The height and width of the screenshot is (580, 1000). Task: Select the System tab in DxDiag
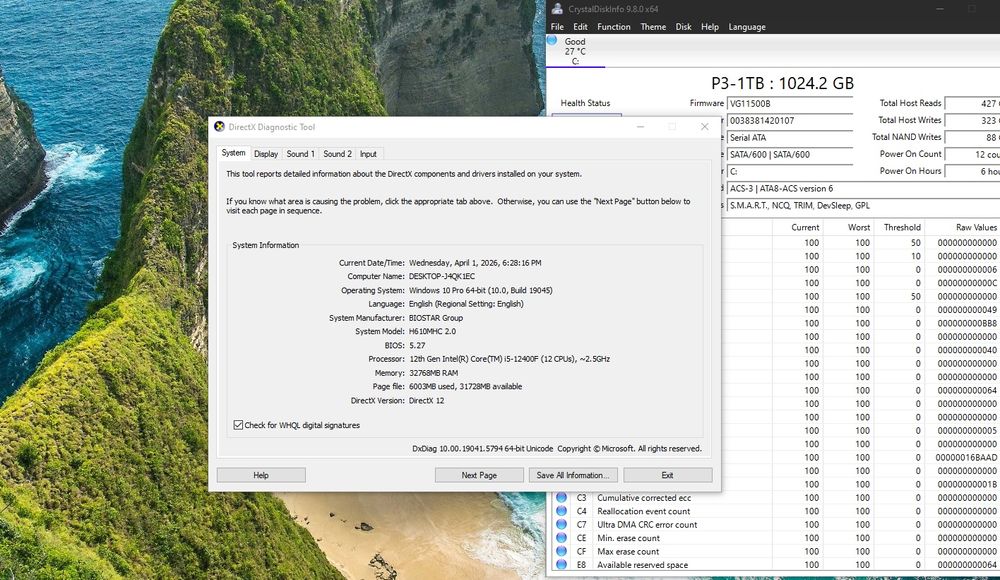pos(233,153)
